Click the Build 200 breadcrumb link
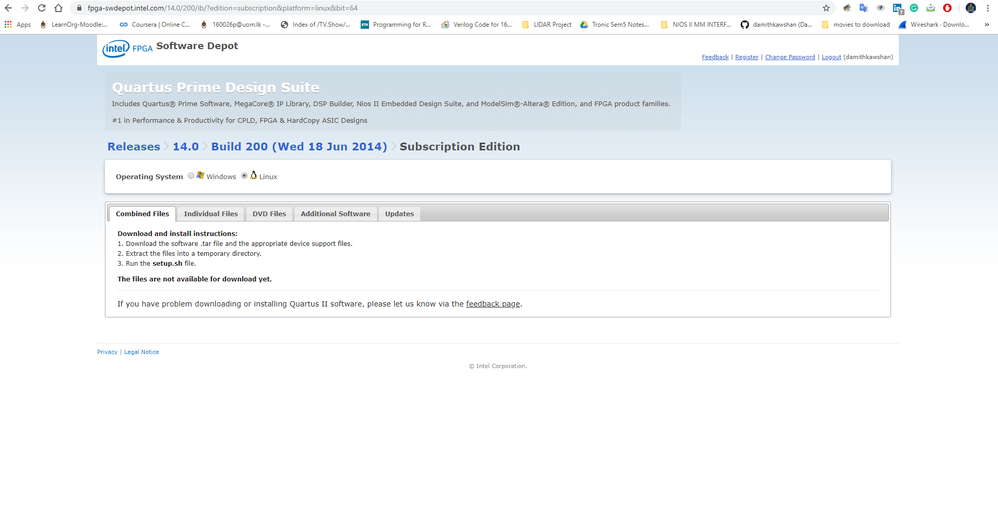Image resolution: width=998 pixels, height=519 pixels. pyautogui.click(x=299, y=146)
